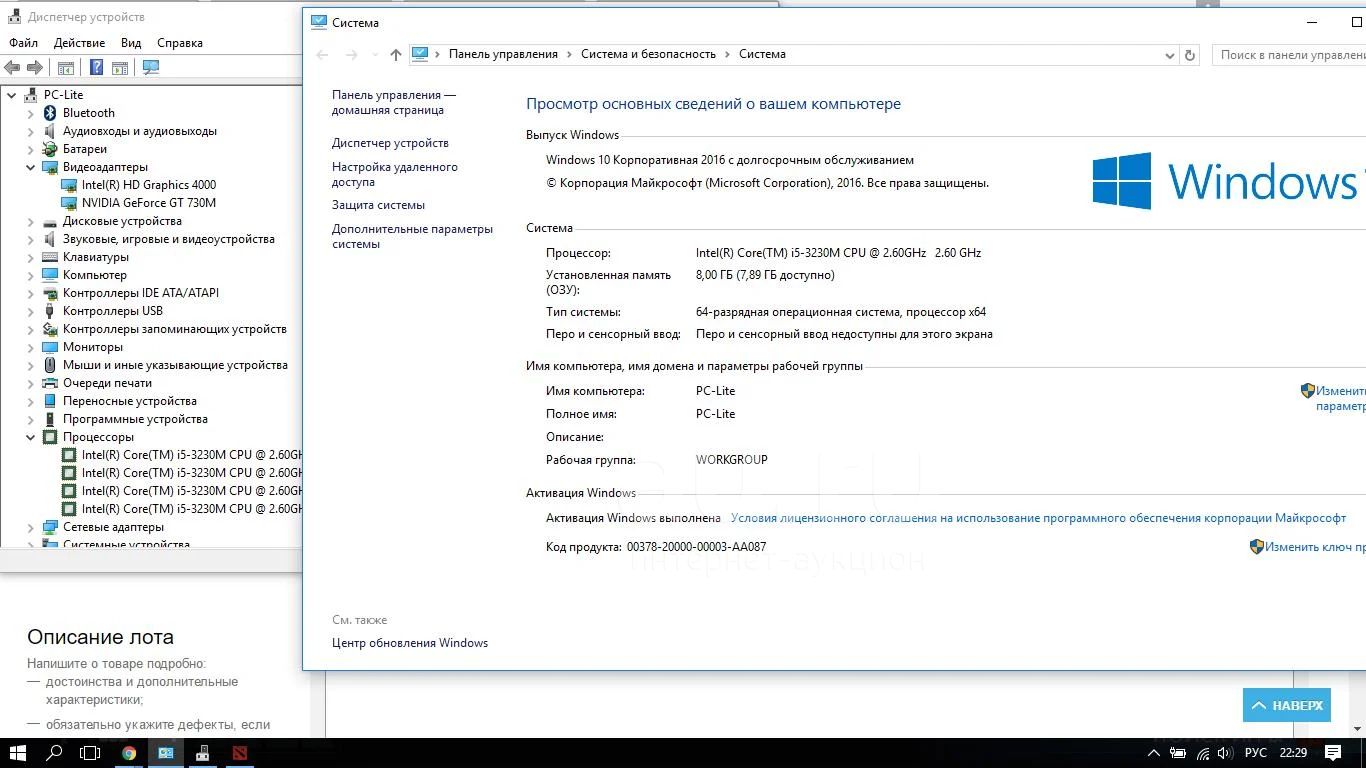Open Защита системы link
The height and width of the screenshot is (768, 1366).
[378, 205]
